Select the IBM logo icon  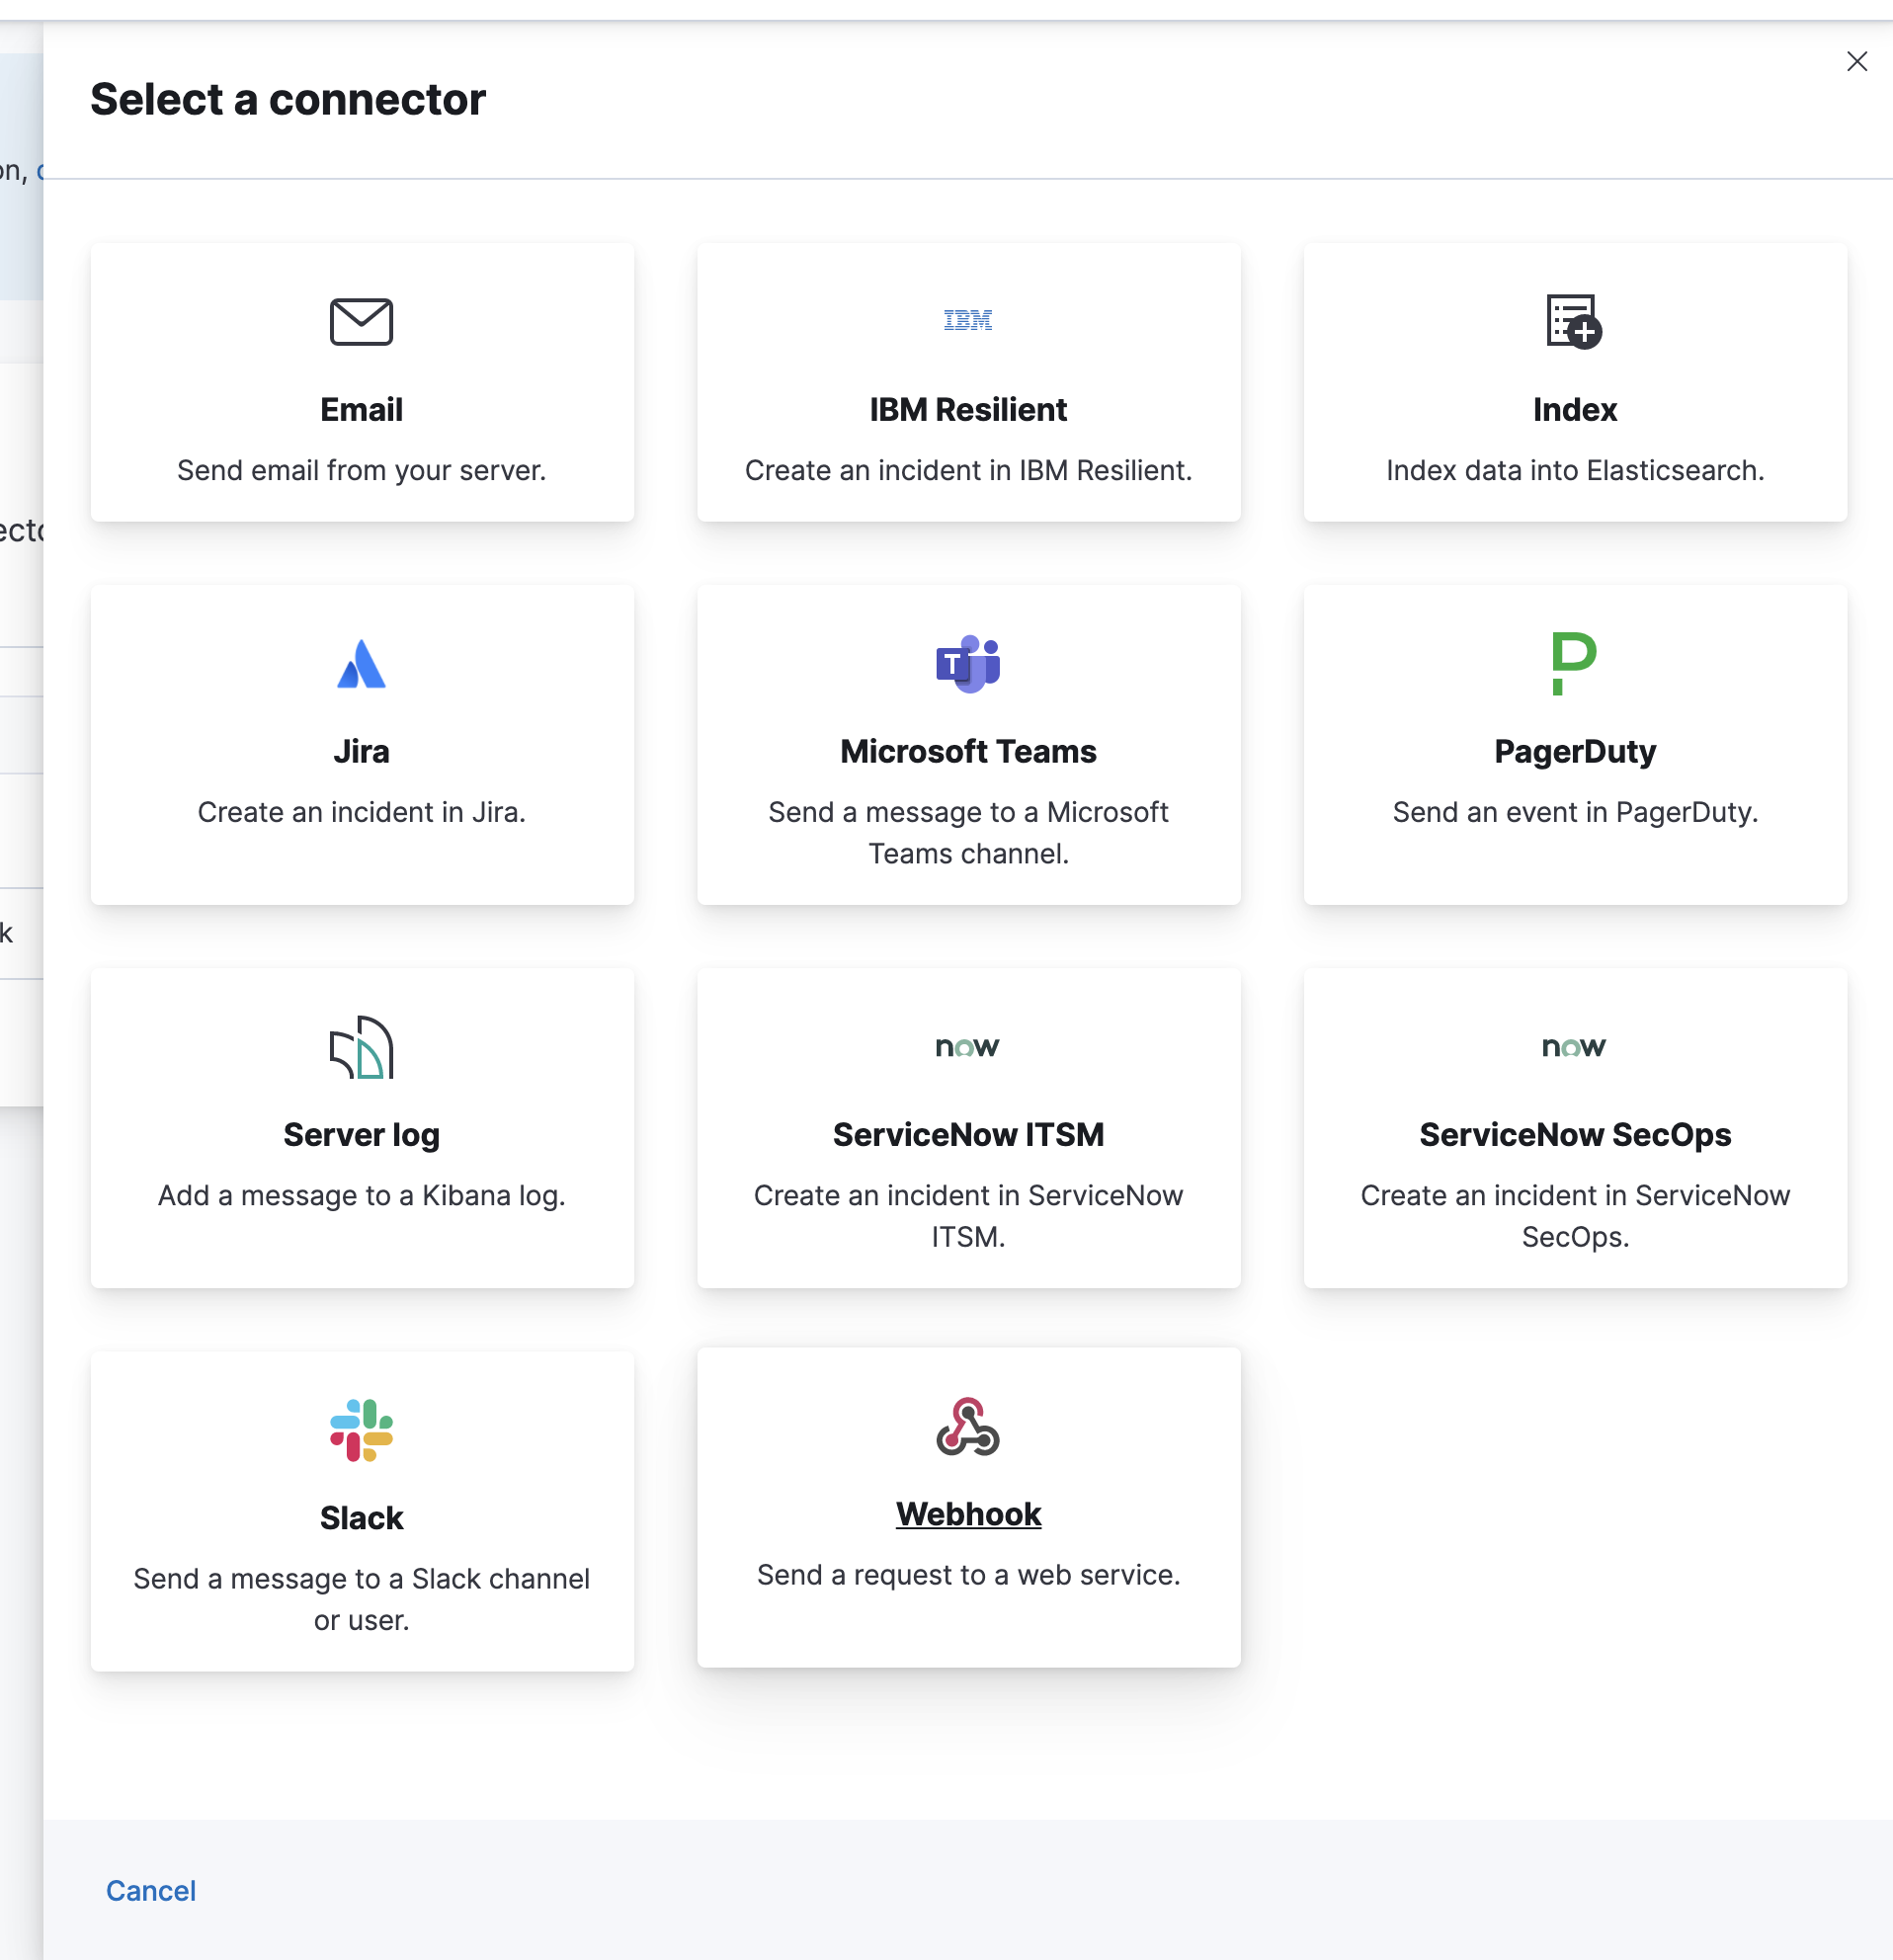[967, 320]
